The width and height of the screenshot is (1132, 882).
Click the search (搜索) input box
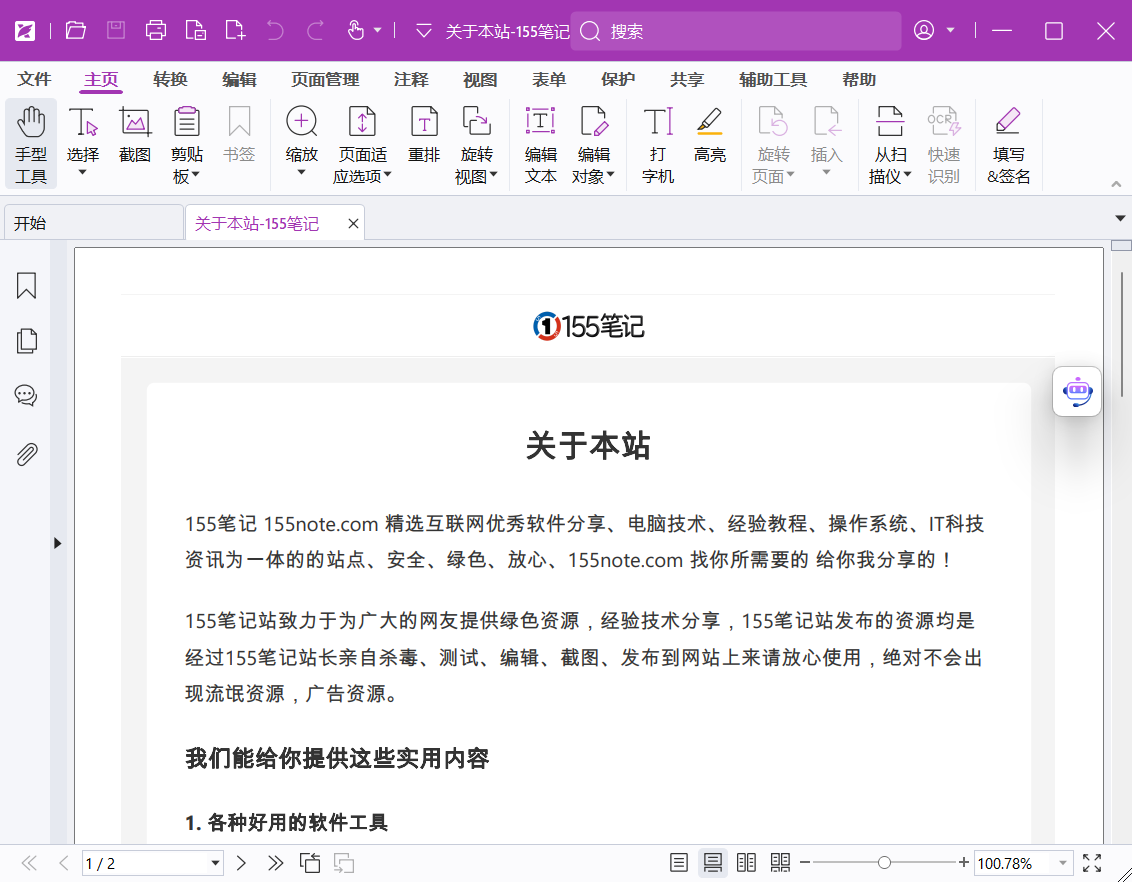(x=740, y=31)
